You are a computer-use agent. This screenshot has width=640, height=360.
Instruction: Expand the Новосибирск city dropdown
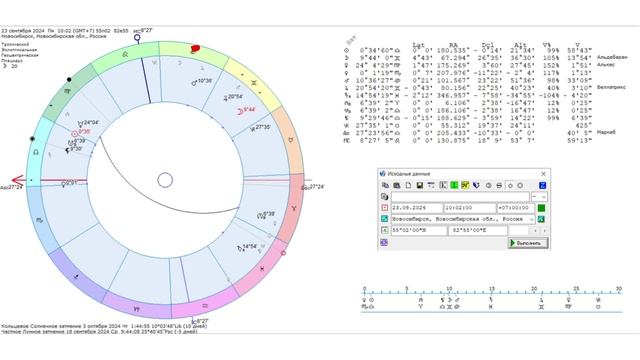tap(531, 219)
